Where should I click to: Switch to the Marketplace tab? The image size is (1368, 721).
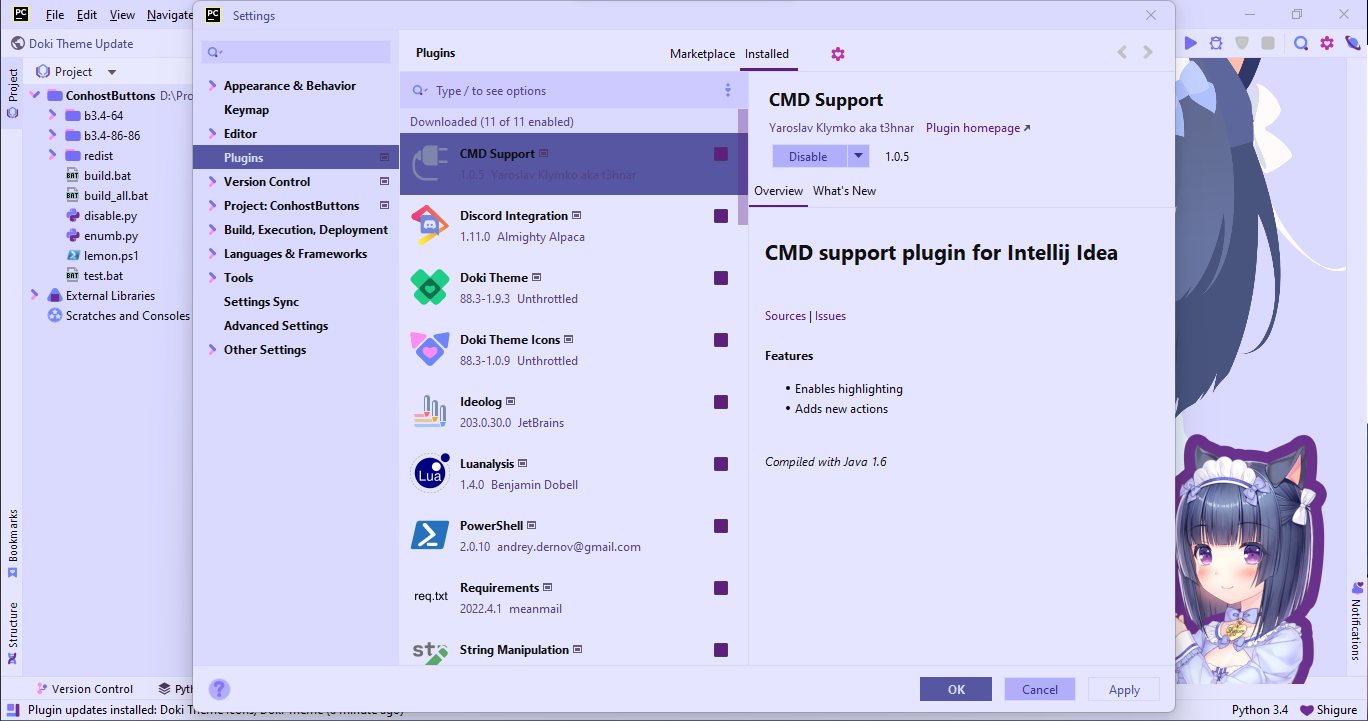coord(702,53)
